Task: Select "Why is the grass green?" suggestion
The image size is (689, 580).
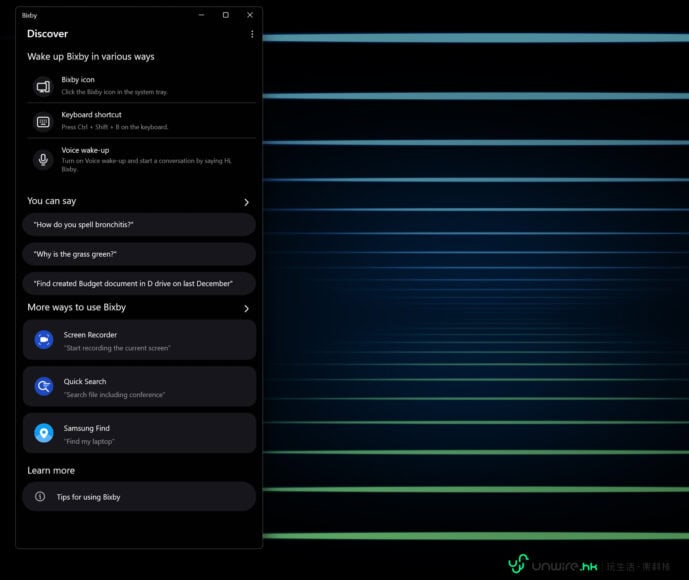Action: click(x=139, y=254)
